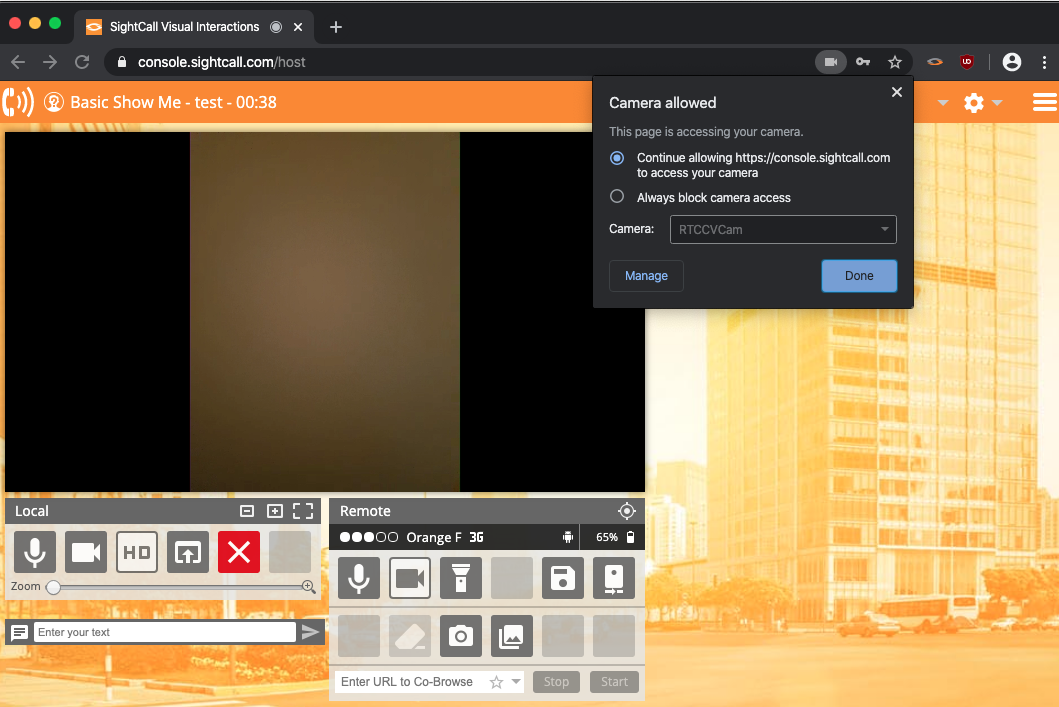The height and width of the screenshot is (707, 1059).
Task: Toggle HD video quality button
Action: point(137,552)
